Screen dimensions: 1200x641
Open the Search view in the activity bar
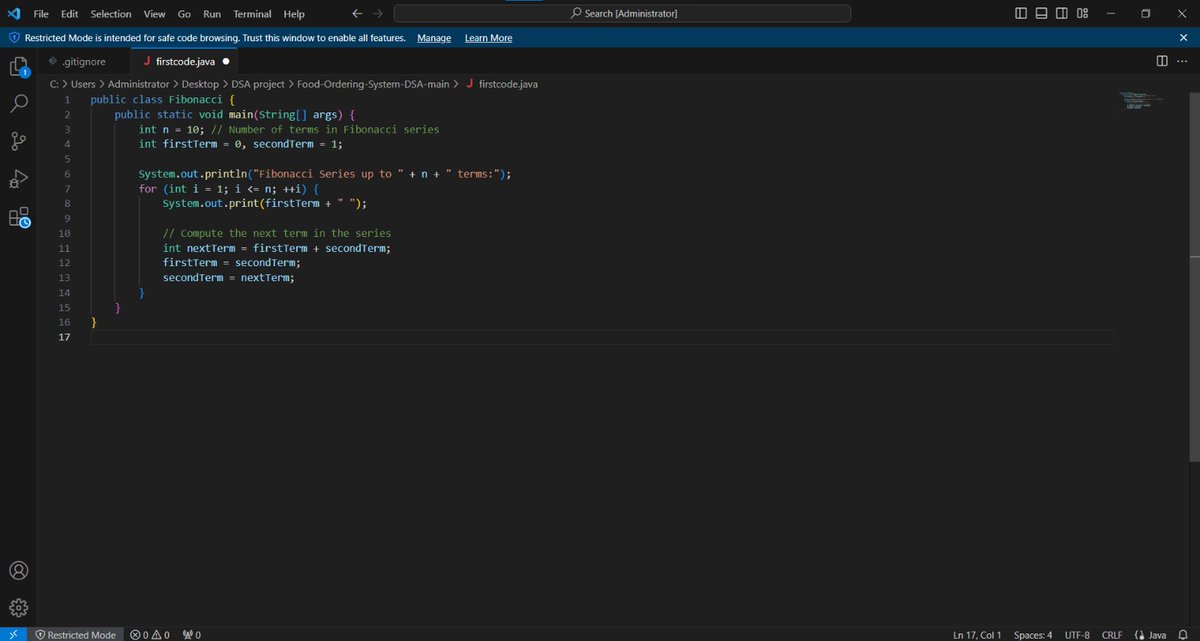pos(19,103)
